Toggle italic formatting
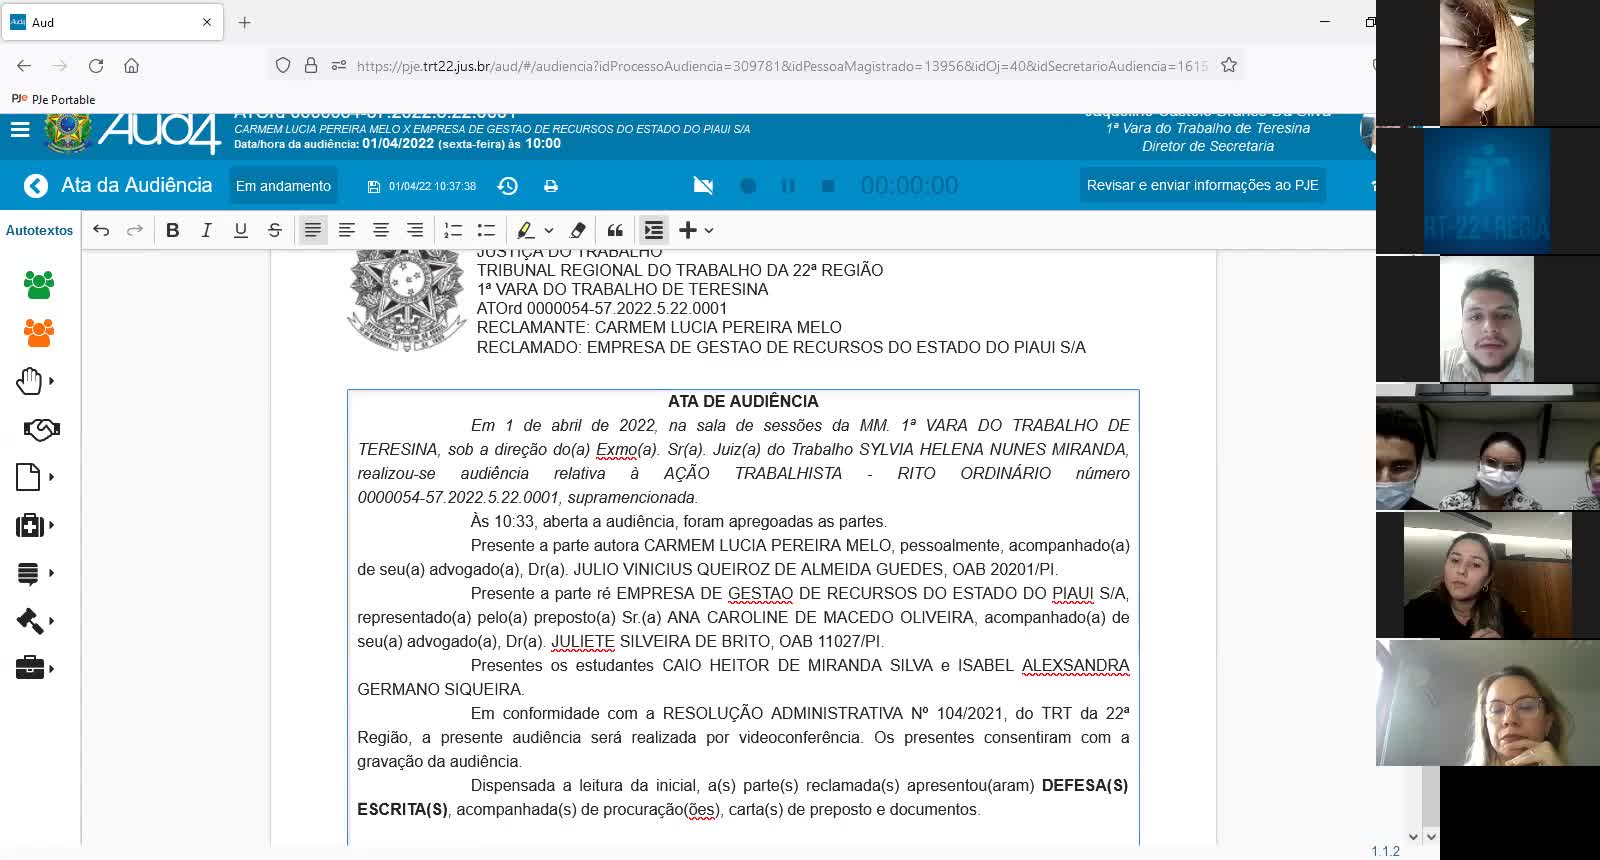The image size is (1600, 860). (x=207, y=230)
